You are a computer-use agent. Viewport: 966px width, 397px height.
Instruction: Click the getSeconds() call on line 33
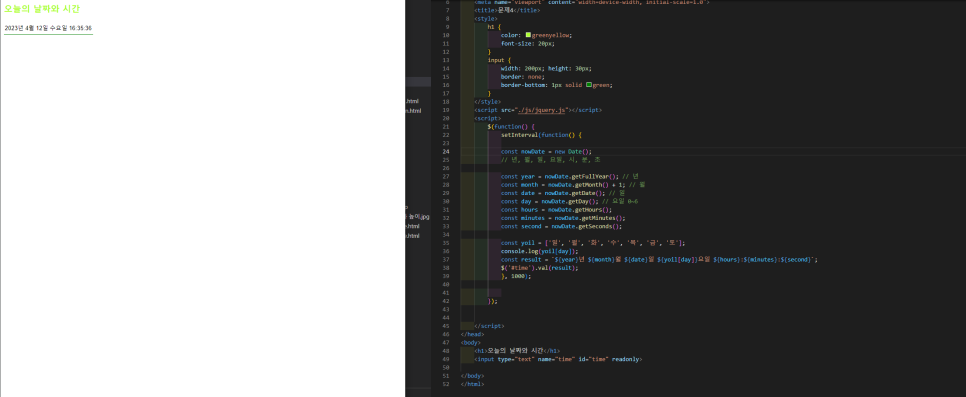coord(599,226)
